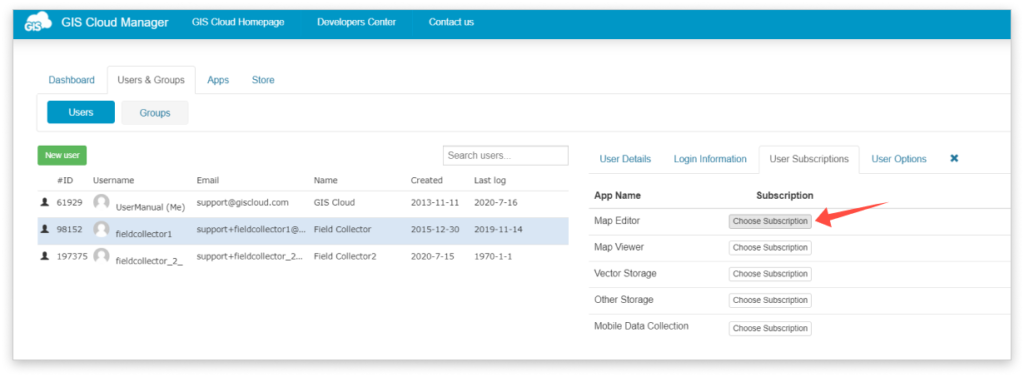
Task: Sort by the Last log column header
Action: pos(490,180)
